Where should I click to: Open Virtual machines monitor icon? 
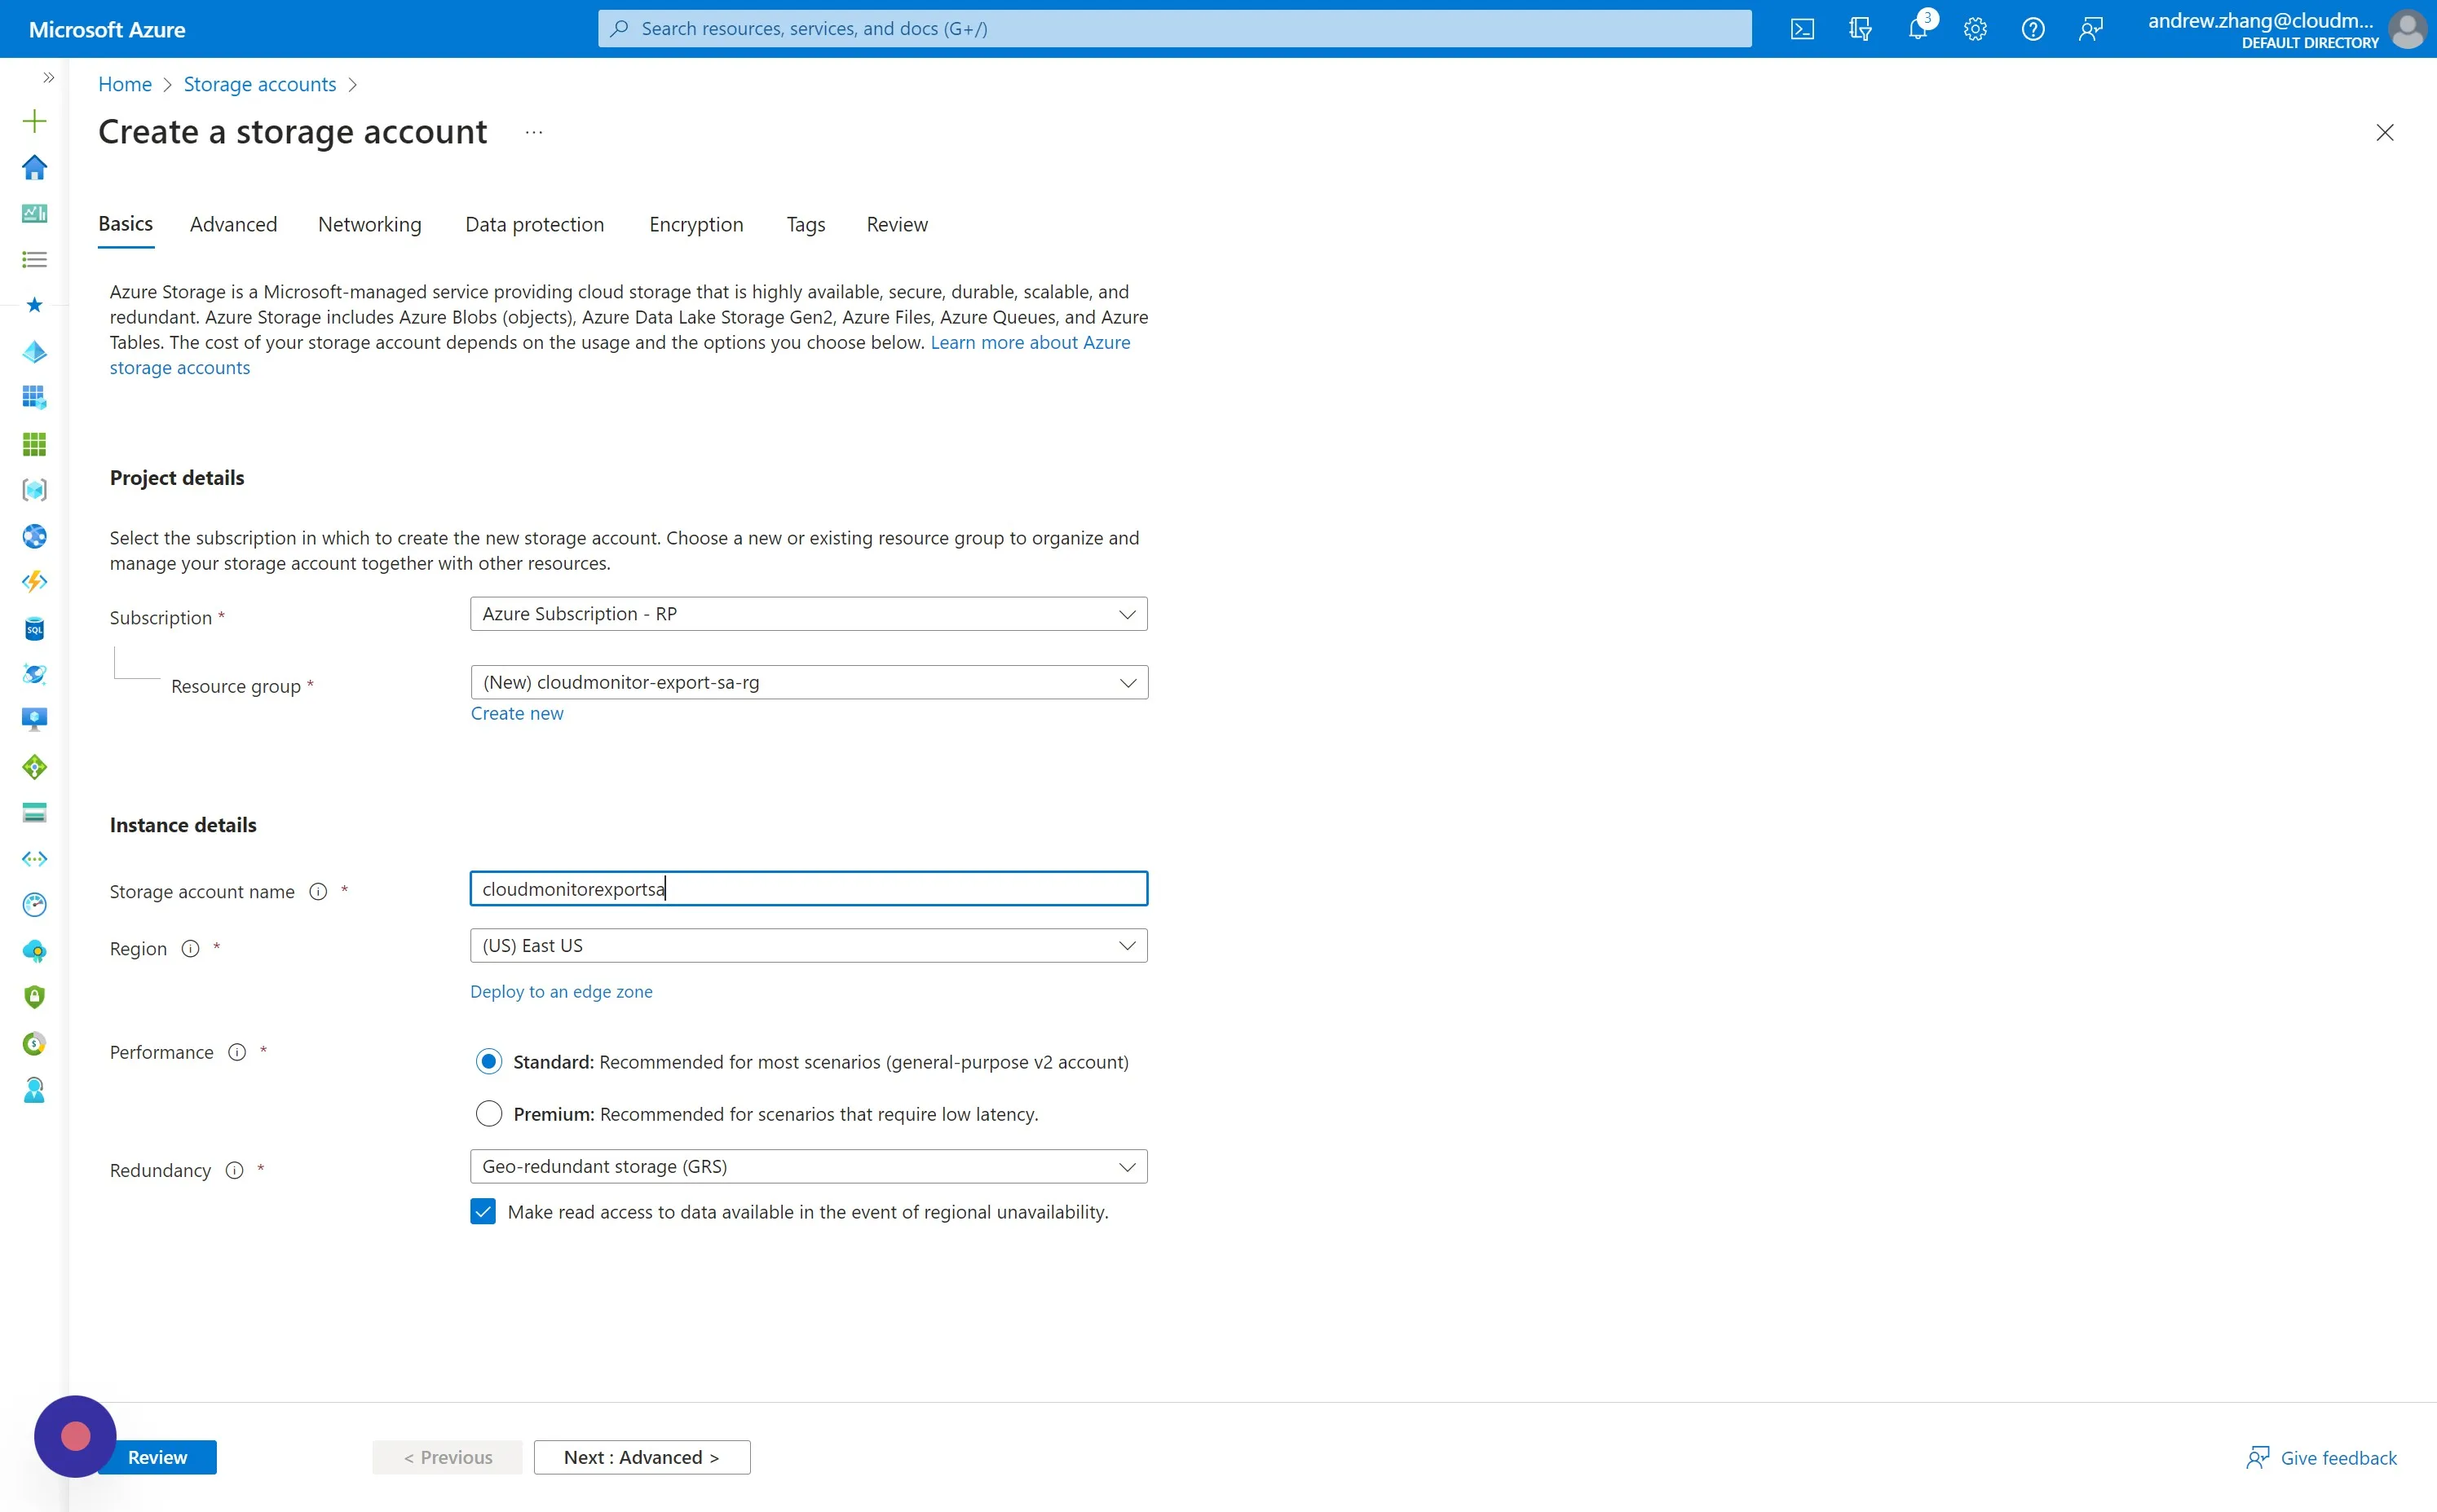click(x=34, y=720)
